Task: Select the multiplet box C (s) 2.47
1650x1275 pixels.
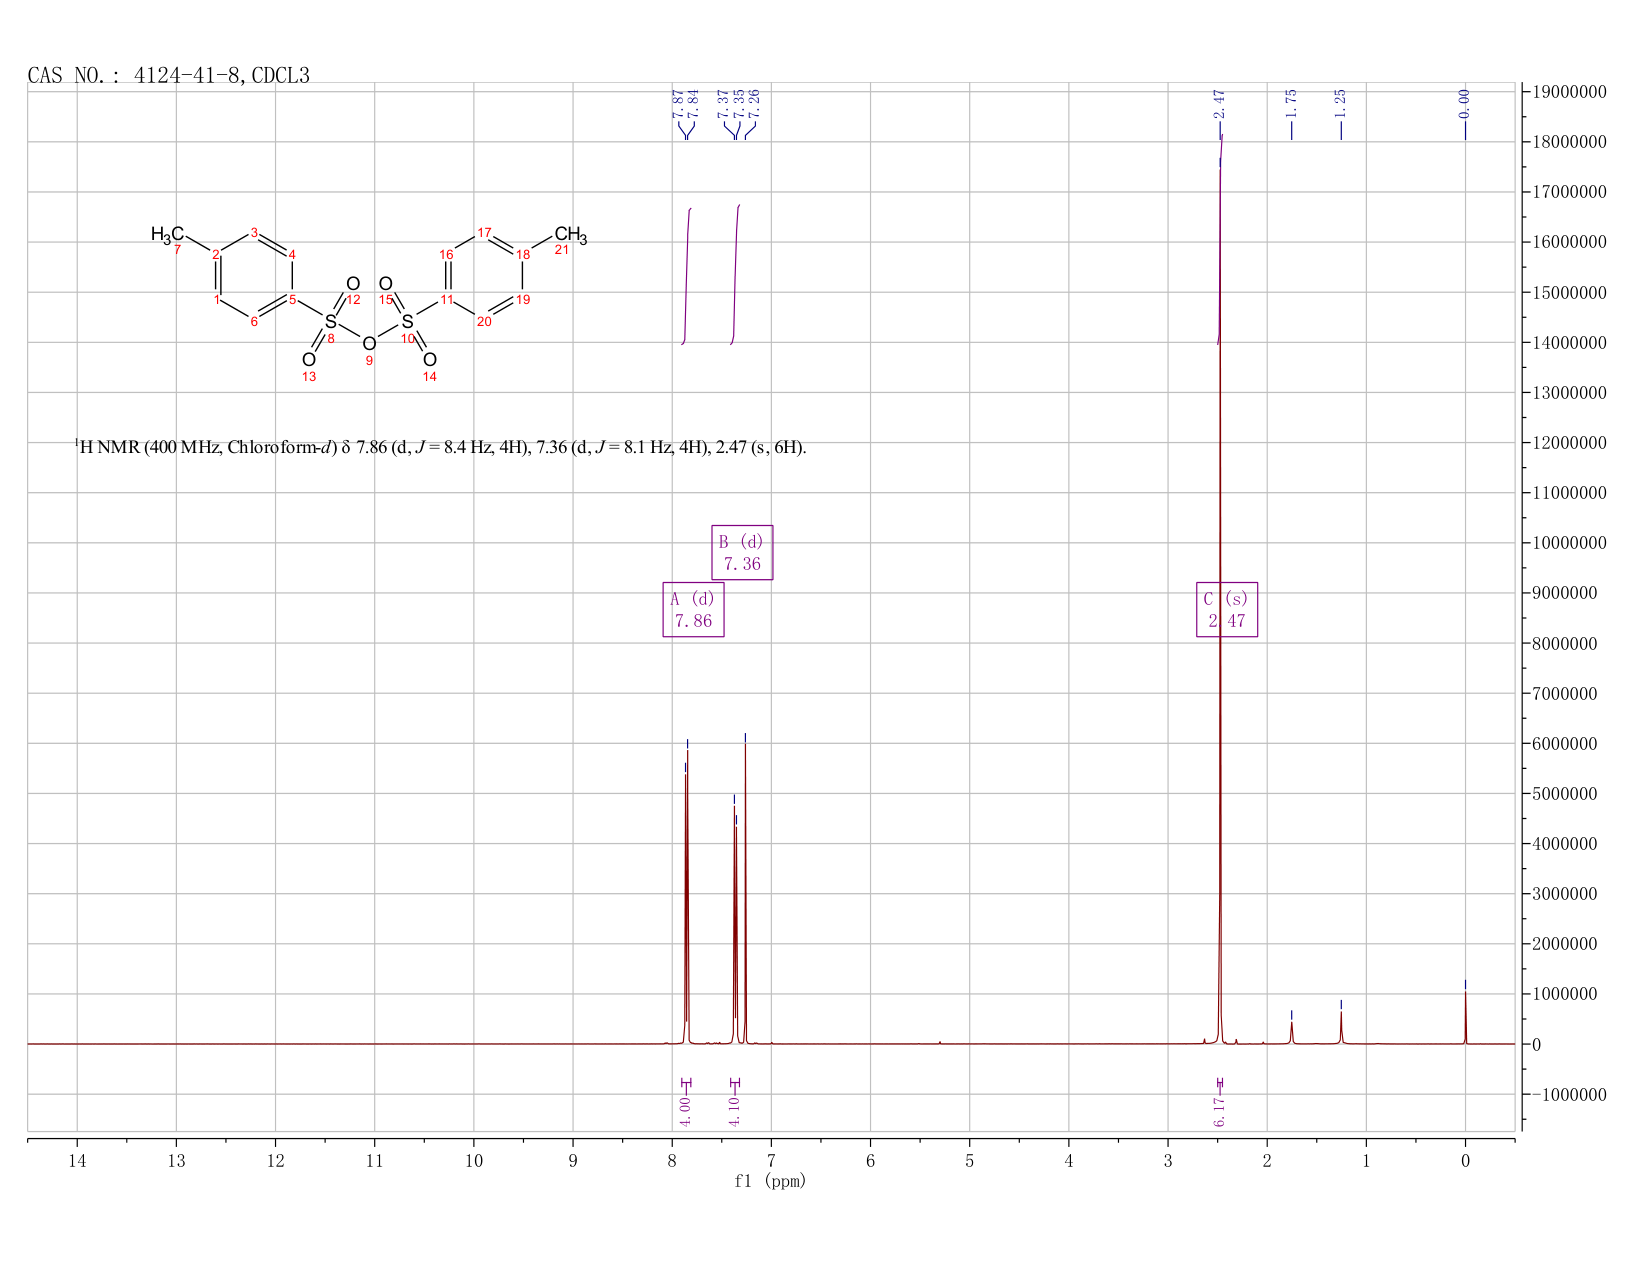Action: point(1227,609)
